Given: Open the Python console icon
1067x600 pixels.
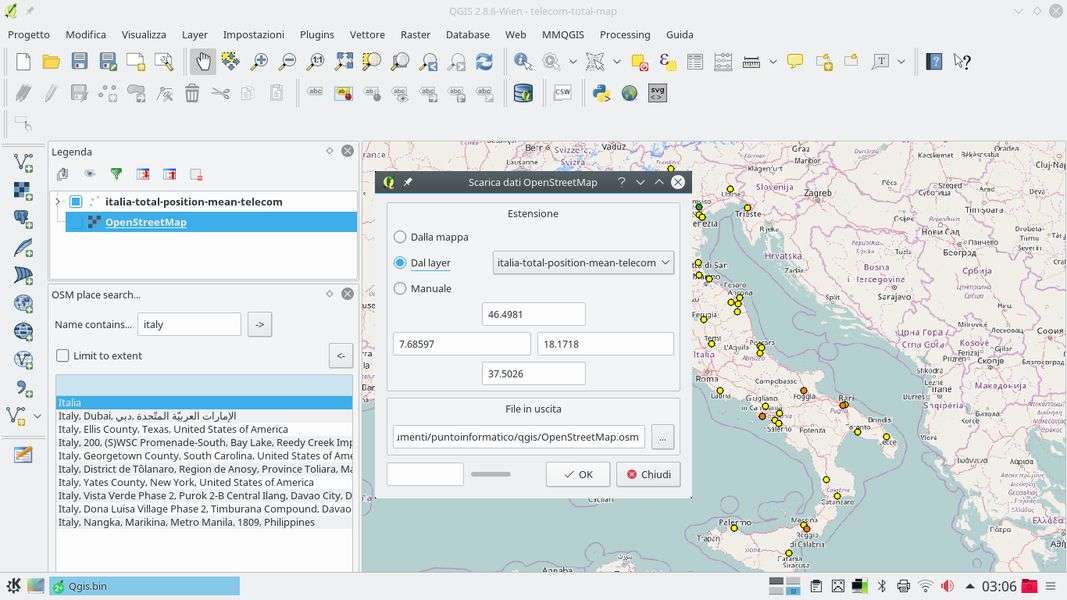Looking at the screenshot, I should tap(601, 93).
